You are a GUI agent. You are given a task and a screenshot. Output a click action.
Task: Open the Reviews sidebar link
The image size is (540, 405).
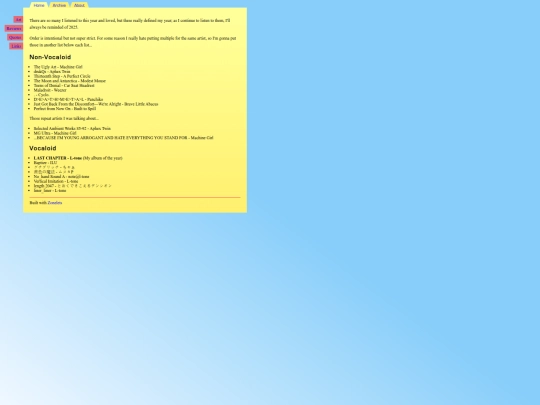(14, 29)
